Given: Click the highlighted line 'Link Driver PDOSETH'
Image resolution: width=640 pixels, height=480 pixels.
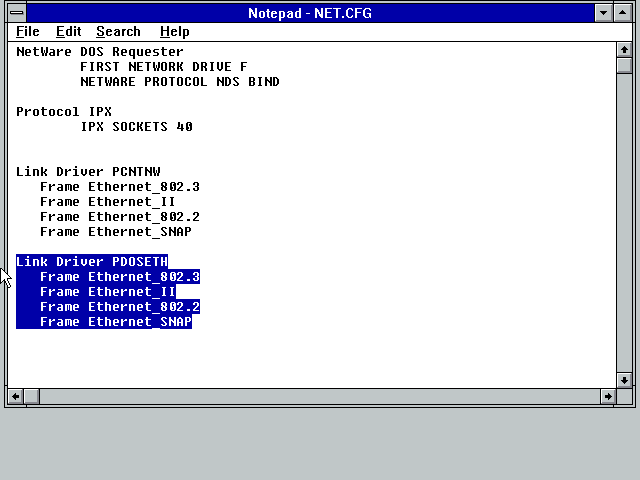Looking at the screenshot, I should pos(92,262).
